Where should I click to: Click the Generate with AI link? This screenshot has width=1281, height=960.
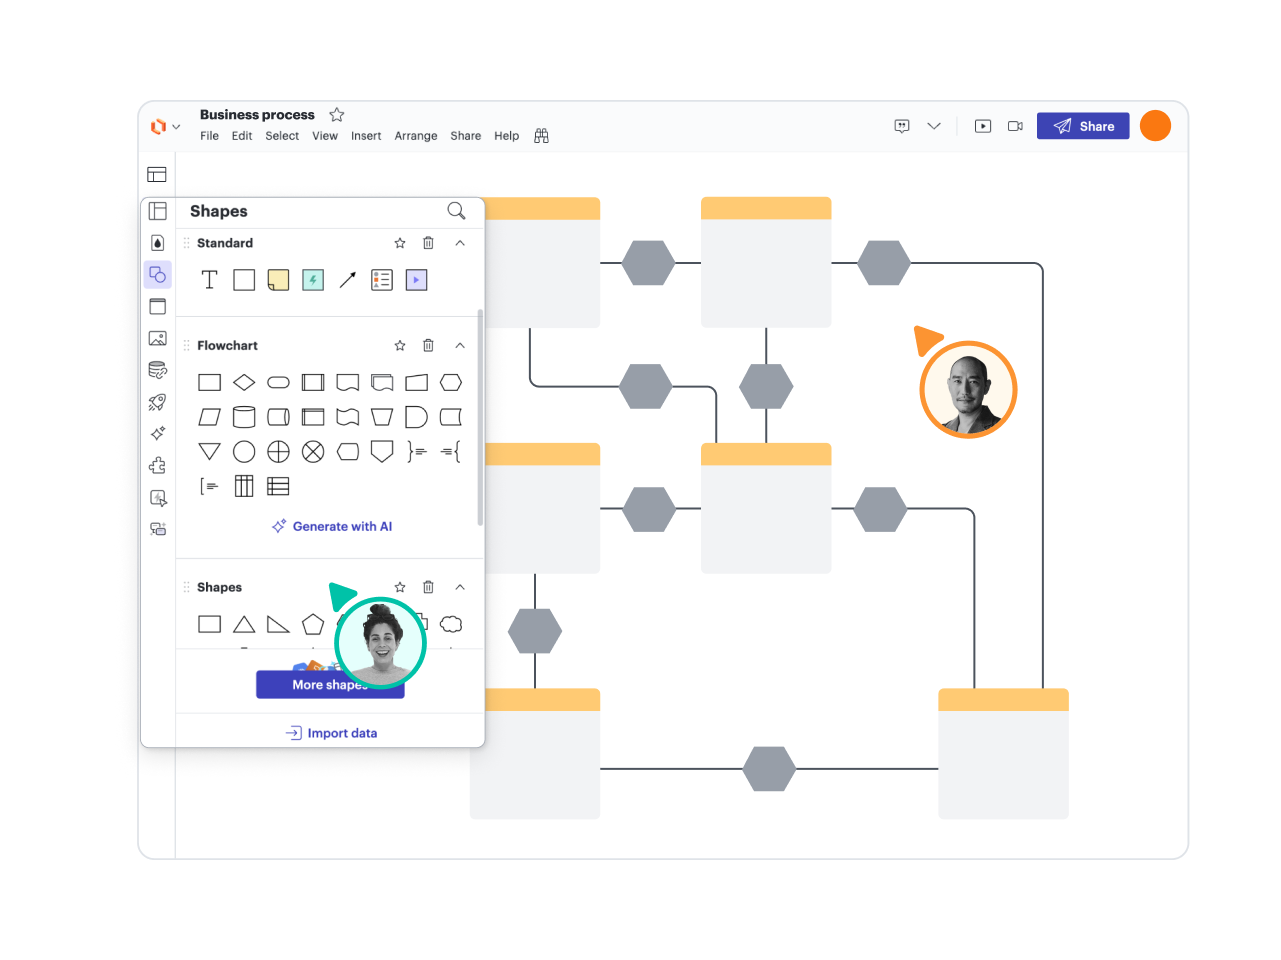click(333, 526)
